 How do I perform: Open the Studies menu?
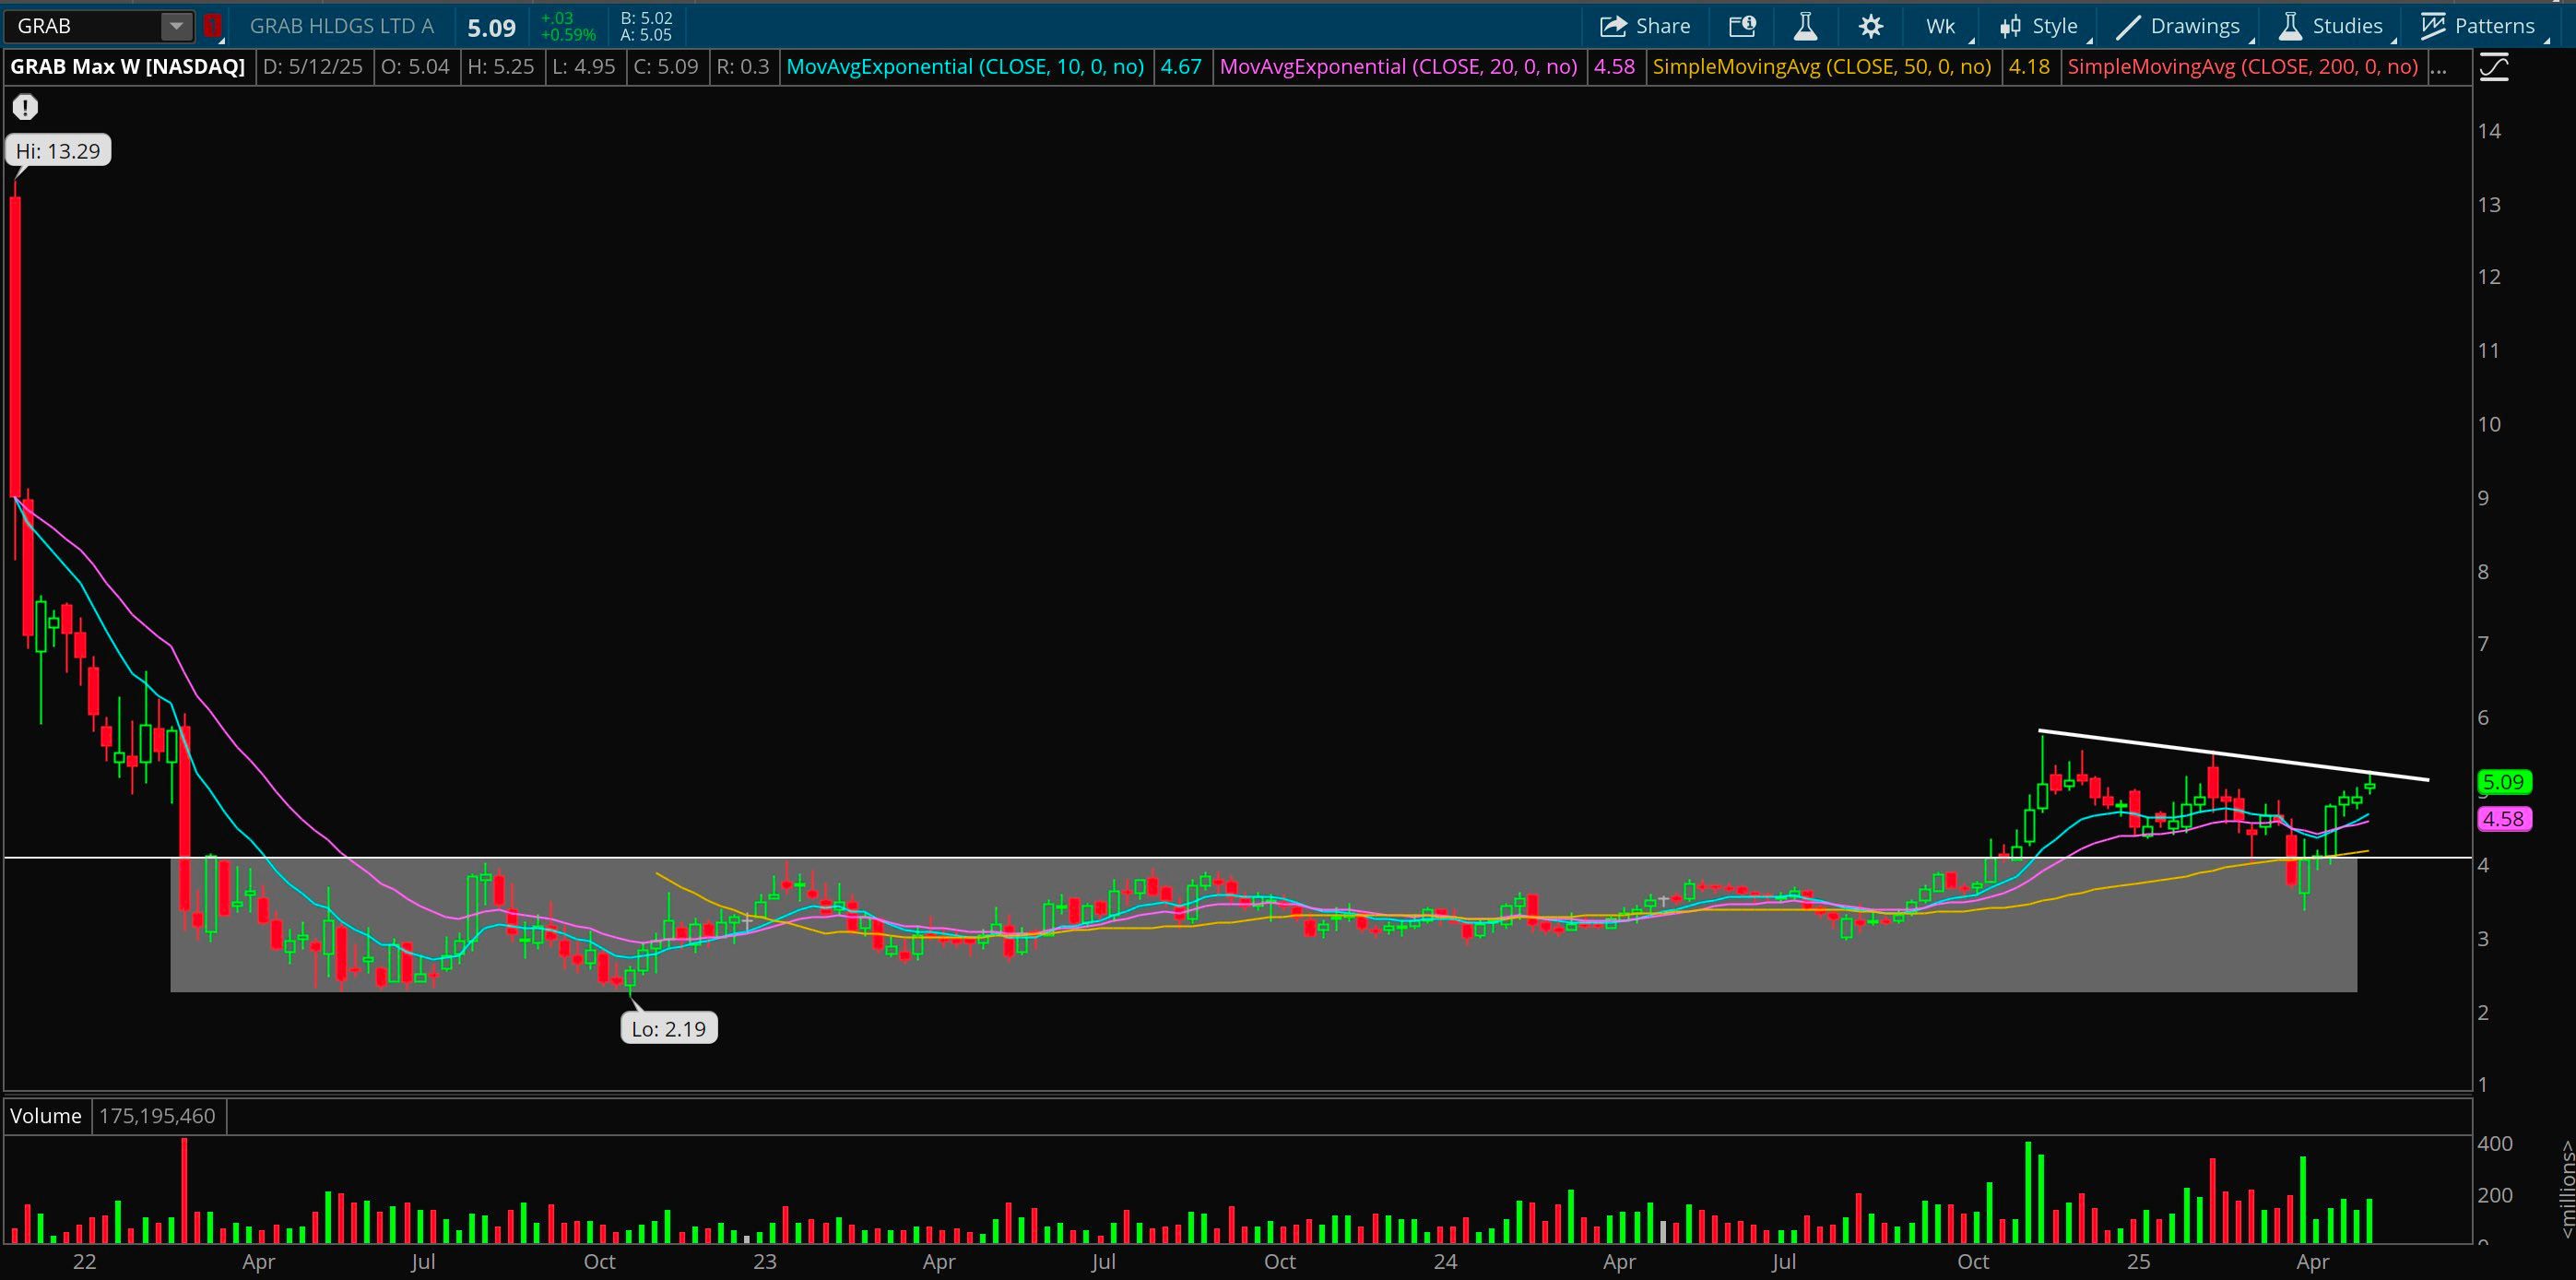pos(2331,26)
